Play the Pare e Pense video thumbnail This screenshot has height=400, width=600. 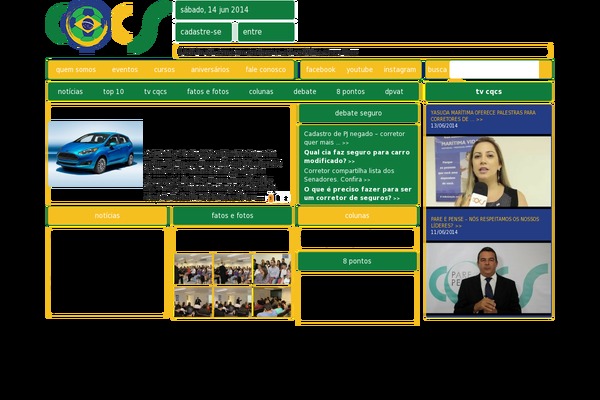(489, 278)
